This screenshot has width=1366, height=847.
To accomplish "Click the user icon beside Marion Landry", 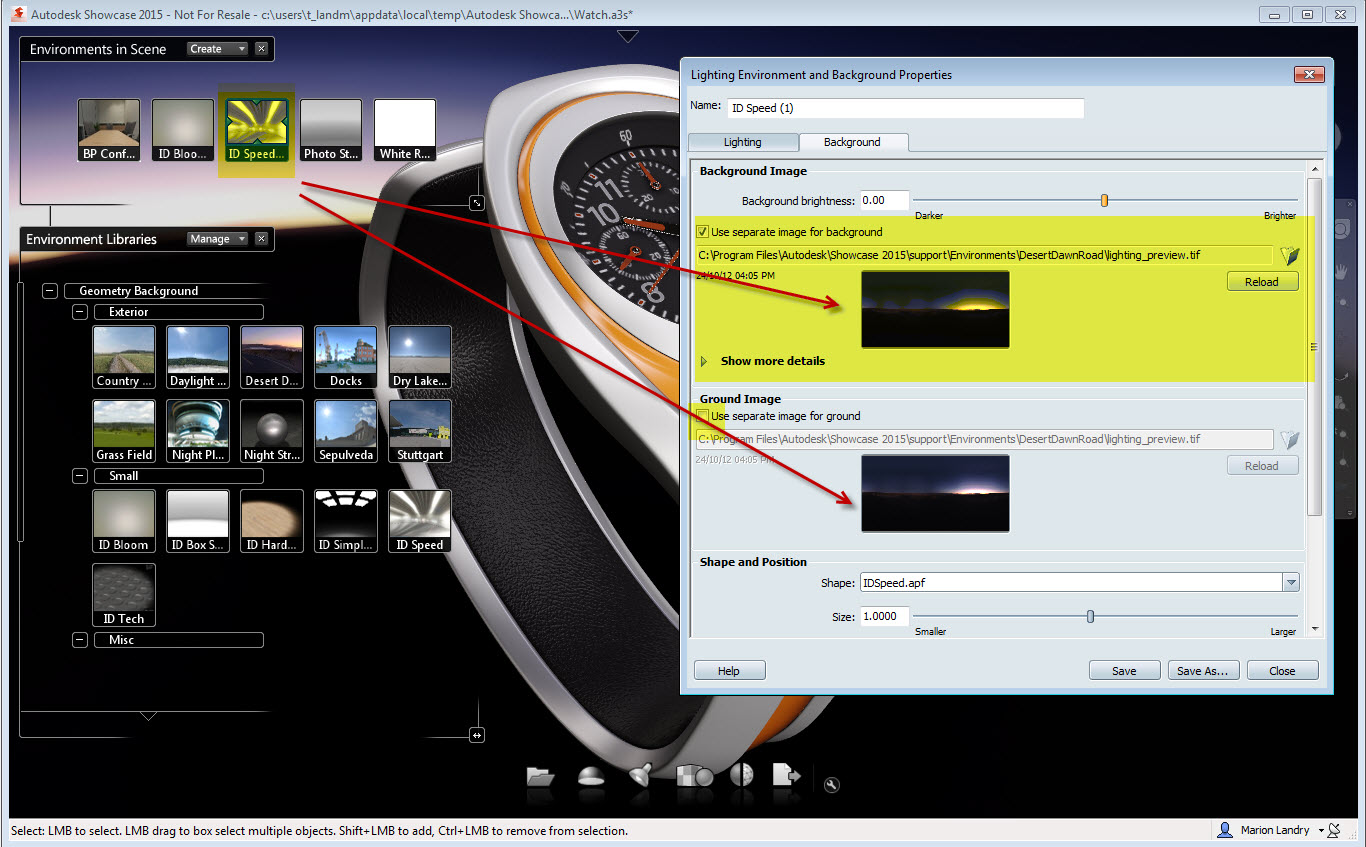I will [1225, 830].
